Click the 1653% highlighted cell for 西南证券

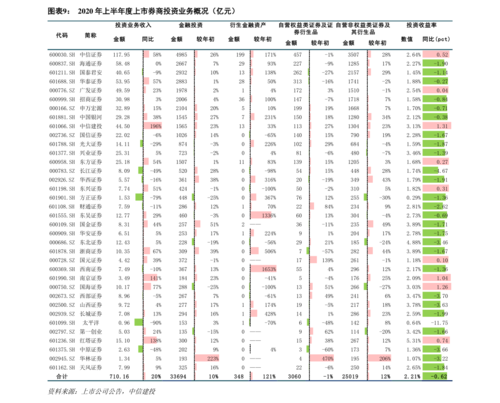pyautogui.click(x=264, y=269)
